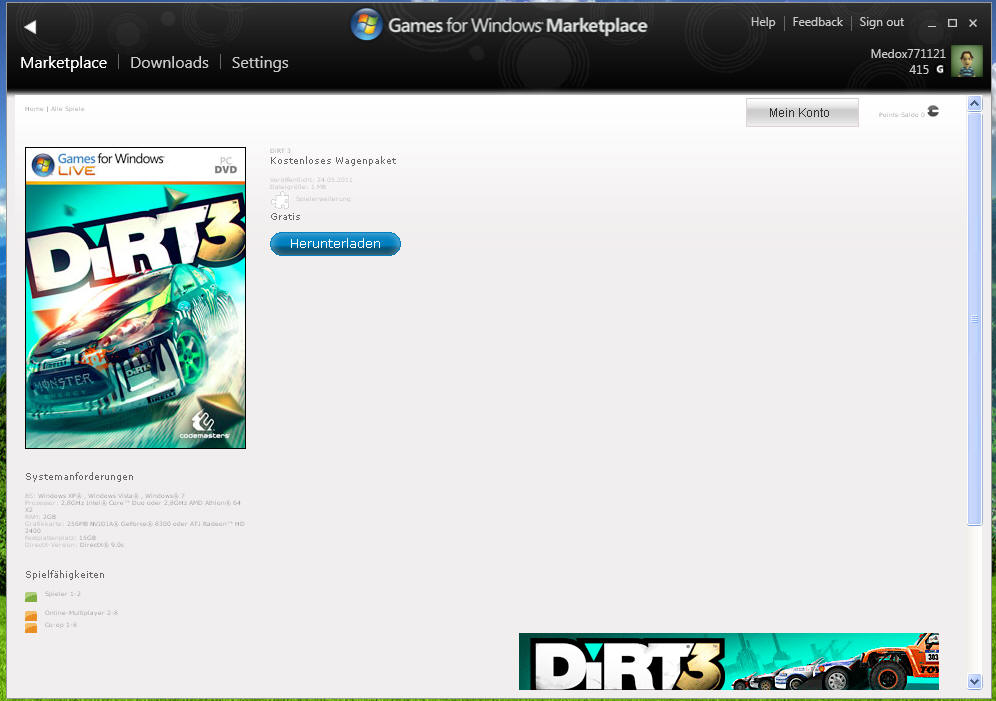996x701 pixels.
Task: Click the scrollbar down arrow
Action: pos(974,682)
